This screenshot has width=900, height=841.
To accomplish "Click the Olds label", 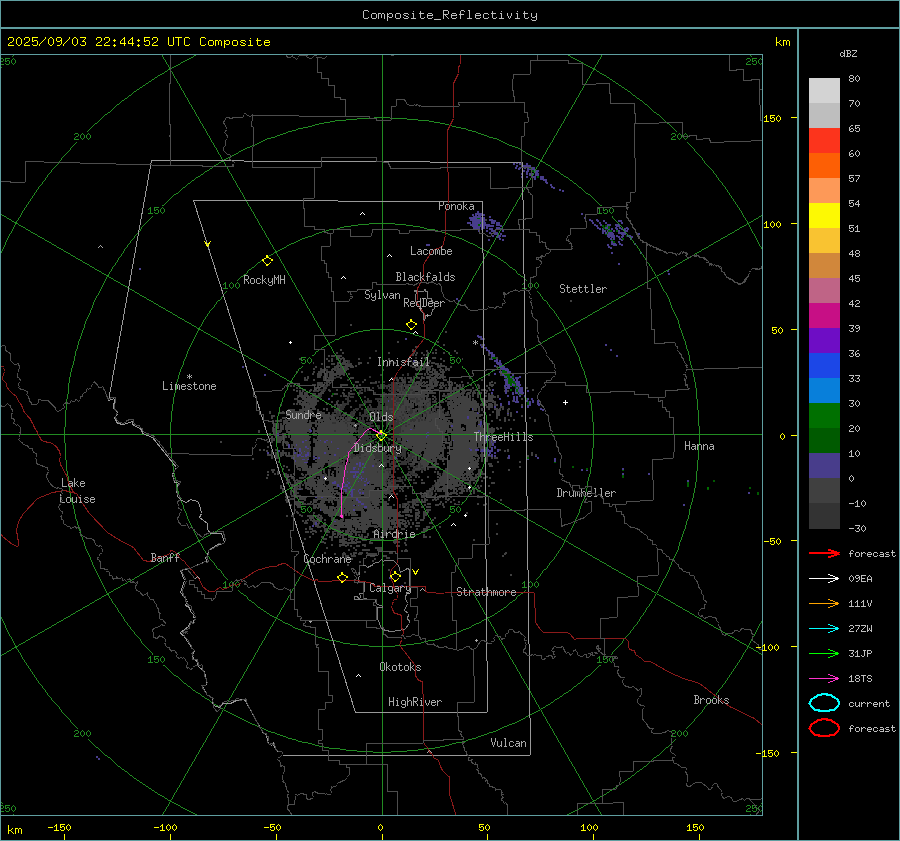I will pyautogui.click(x=381, y=417).
